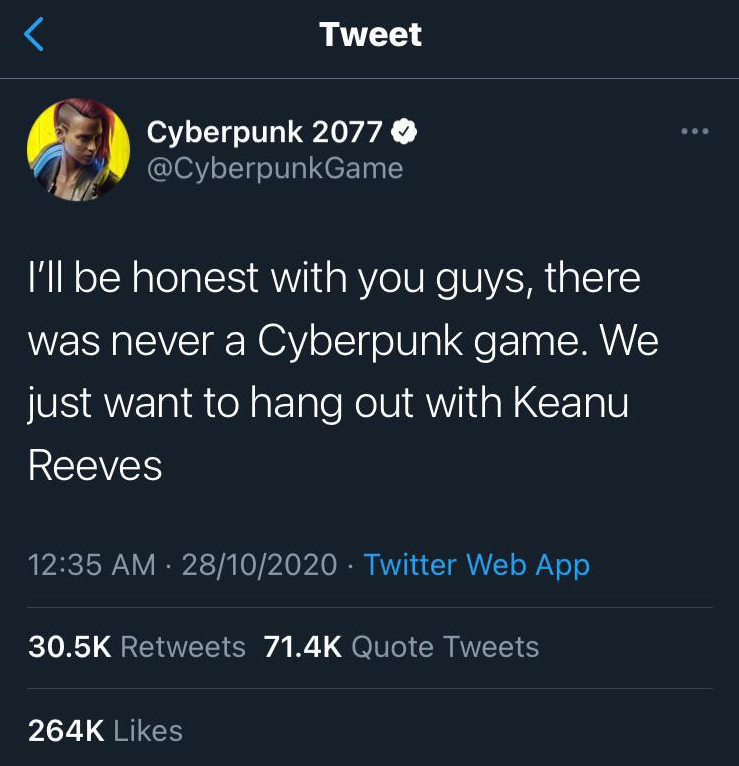Click the word "Keanu" in the tweet
739x766 pixels.
(x=571, y=402)
